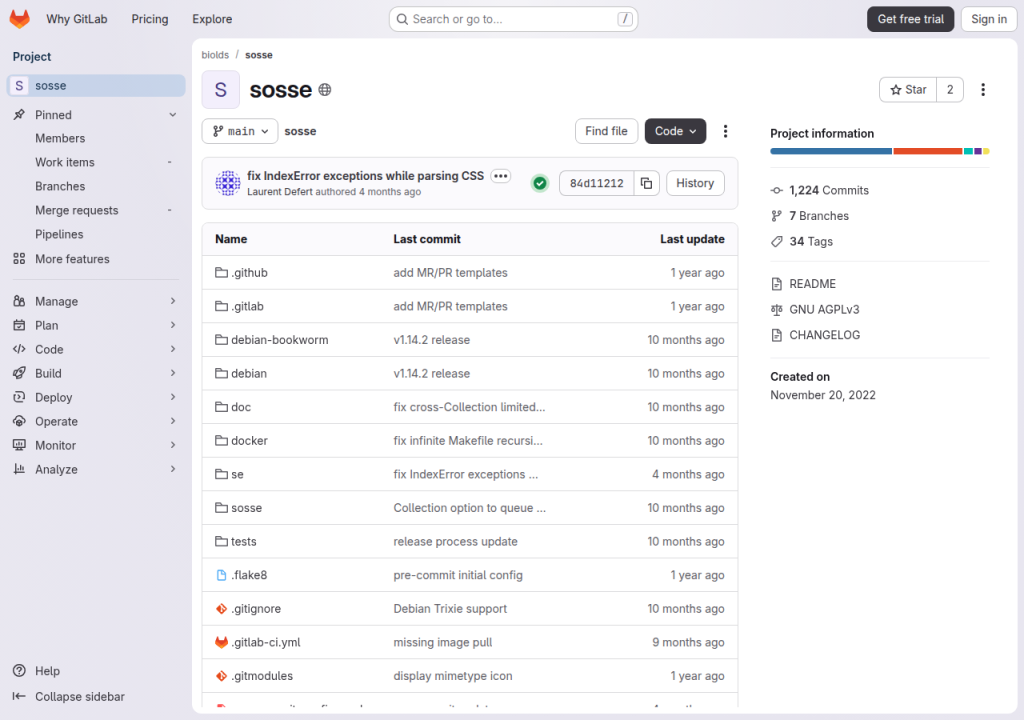Click the .gitignore git file icon
The image size is (1024, 720).
221,609
